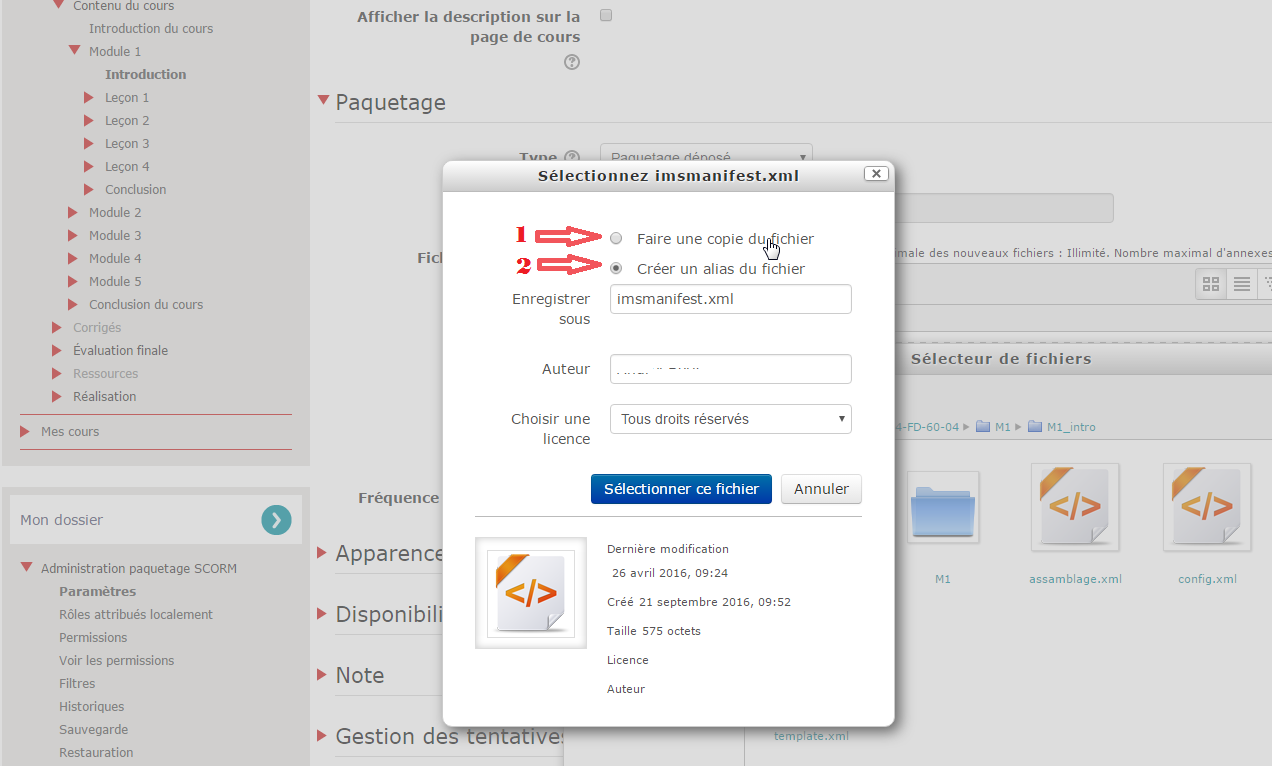The width and height of the screenshot is (1272, 766).
Task: Switch file picker to icon grid view
Action: [x=1211, y=284]
